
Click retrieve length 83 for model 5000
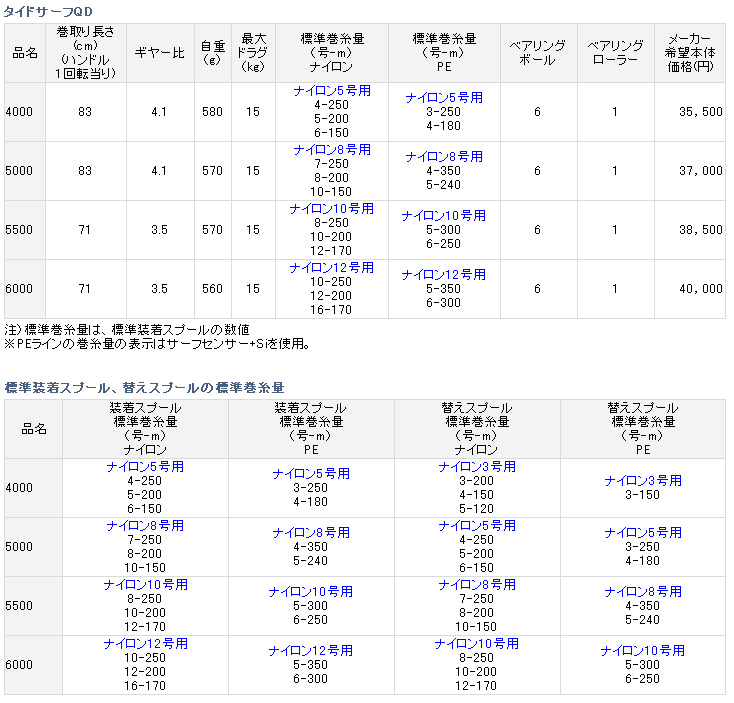pos(85,171)
